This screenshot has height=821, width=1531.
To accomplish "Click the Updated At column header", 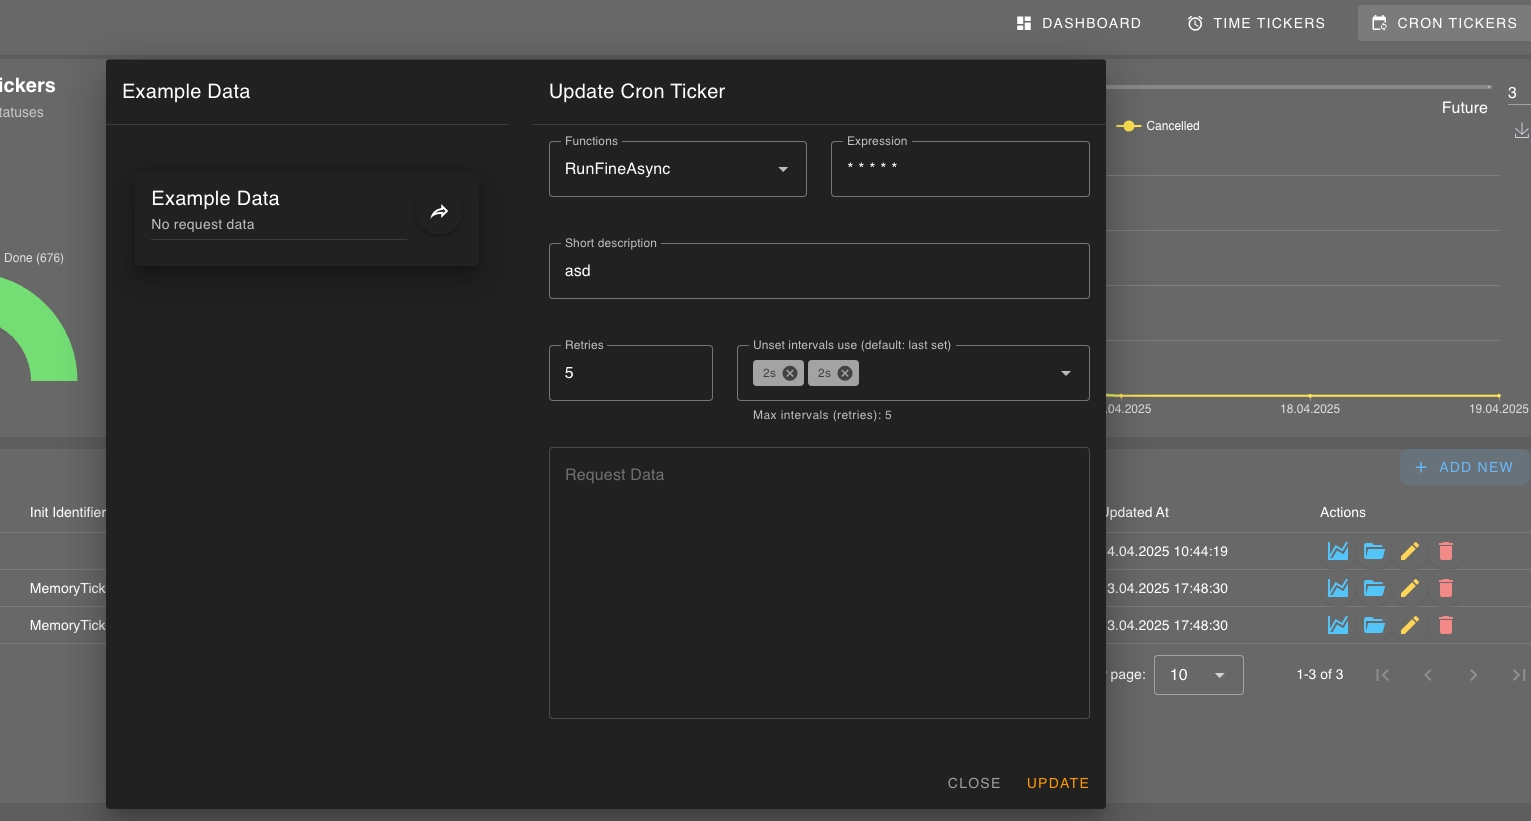I will click(x=1136, y=512).
